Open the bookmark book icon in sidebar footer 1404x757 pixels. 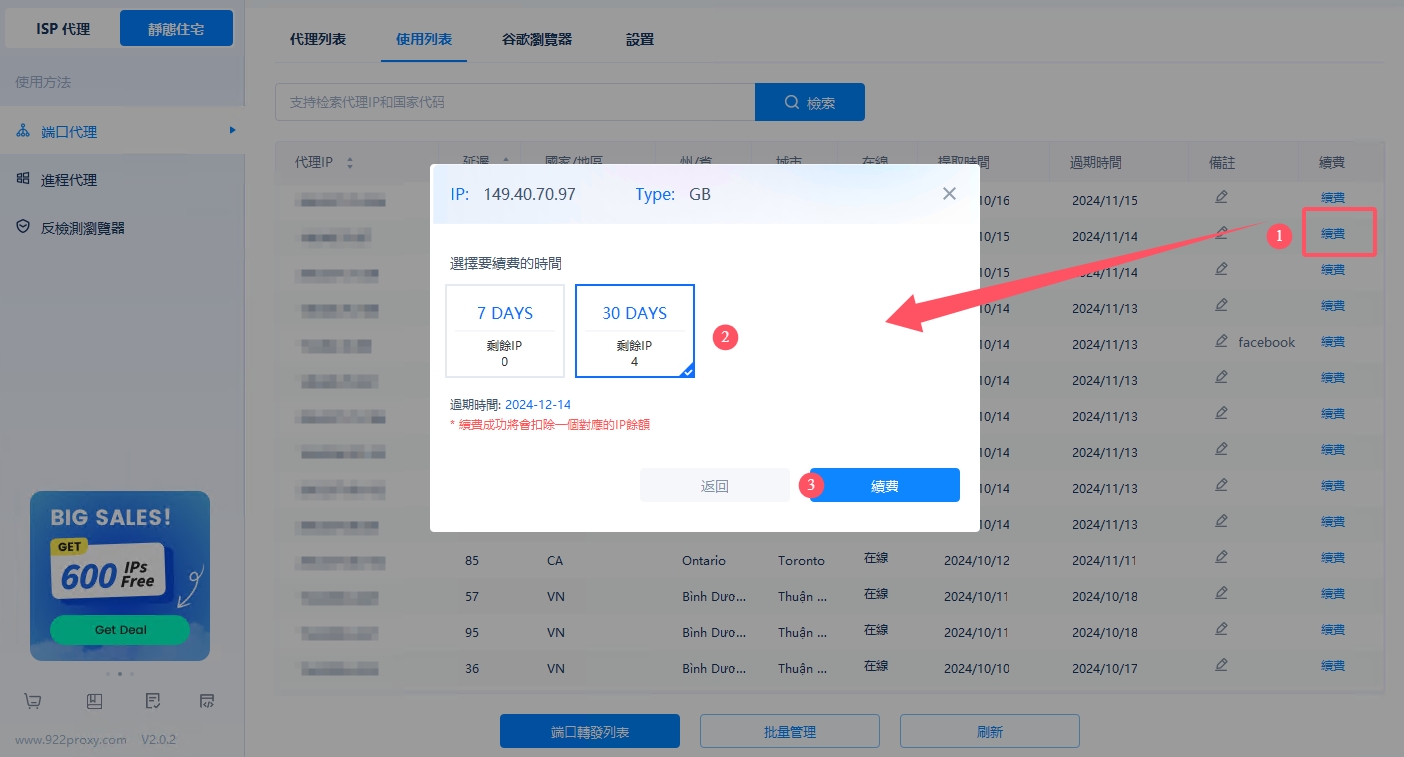point(94,701)
